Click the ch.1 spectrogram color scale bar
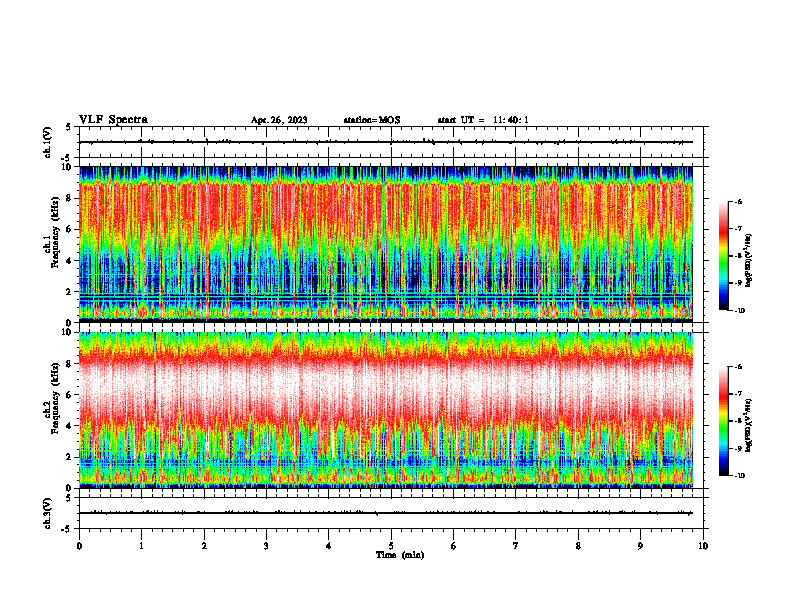The image size is (792, 612). (x=723, y=256)
